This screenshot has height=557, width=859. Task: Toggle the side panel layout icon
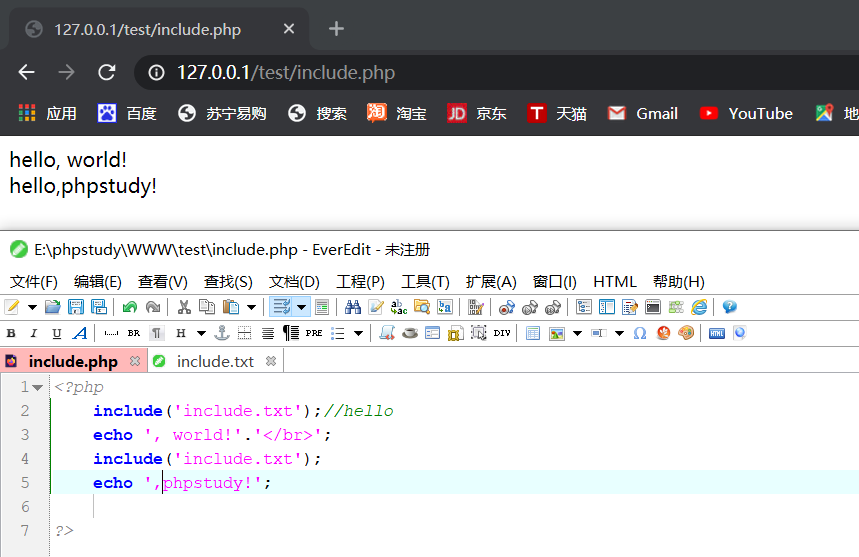pos(607,307)
